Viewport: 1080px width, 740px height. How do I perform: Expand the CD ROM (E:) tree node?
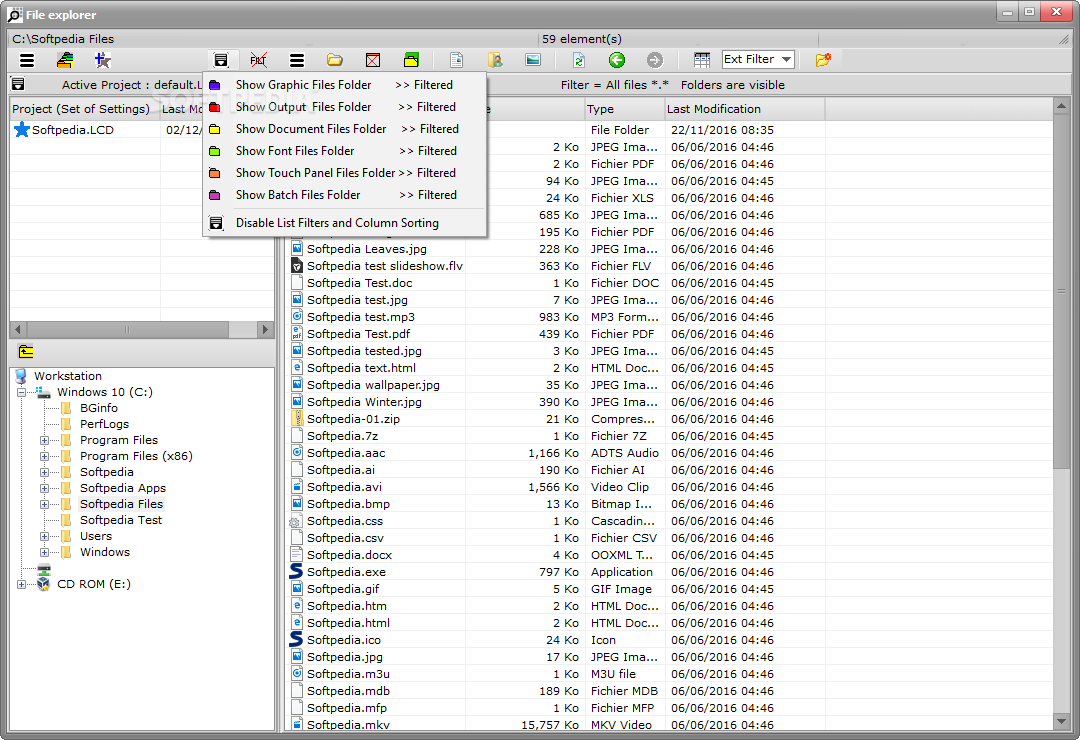point(21,584)
